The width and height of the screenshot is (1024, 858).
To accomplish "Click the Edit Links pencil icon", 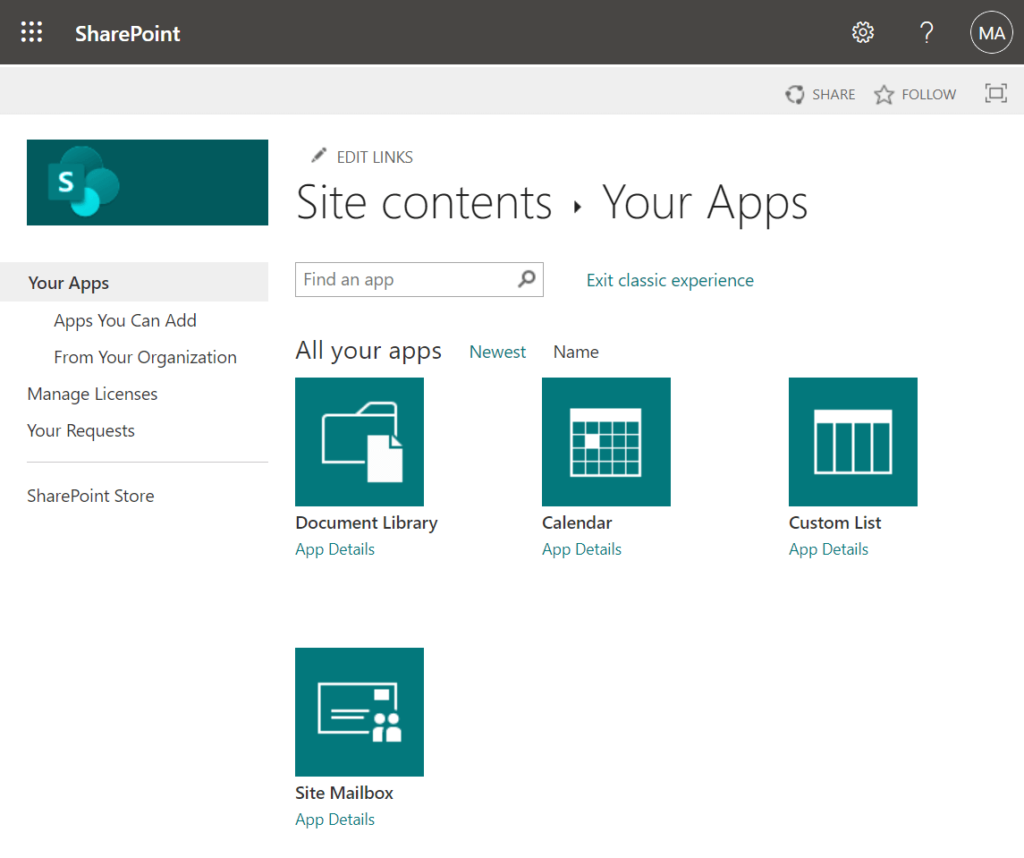I will pyautogui.click(x=319, y=155).
